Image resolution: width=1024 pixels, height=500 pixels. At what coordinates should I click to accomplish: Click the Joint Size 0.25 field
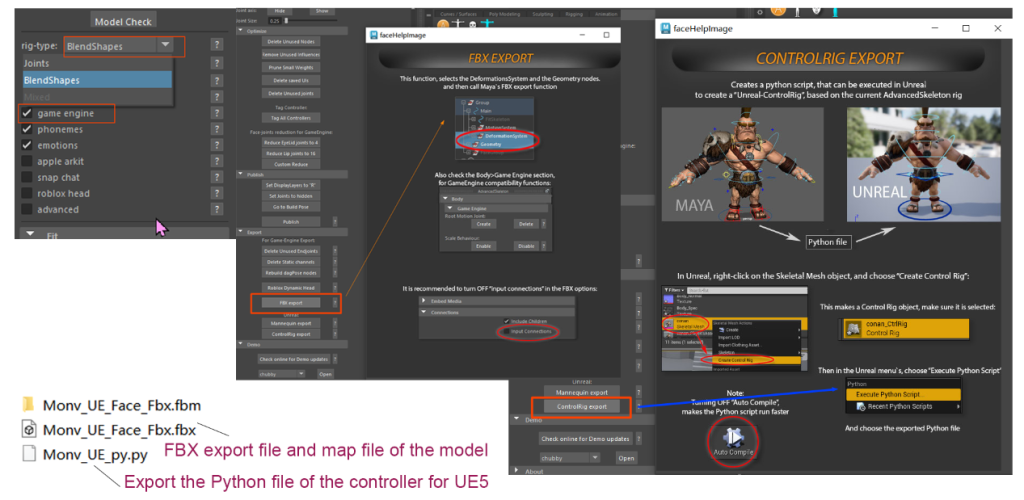(x=276, y=21)
